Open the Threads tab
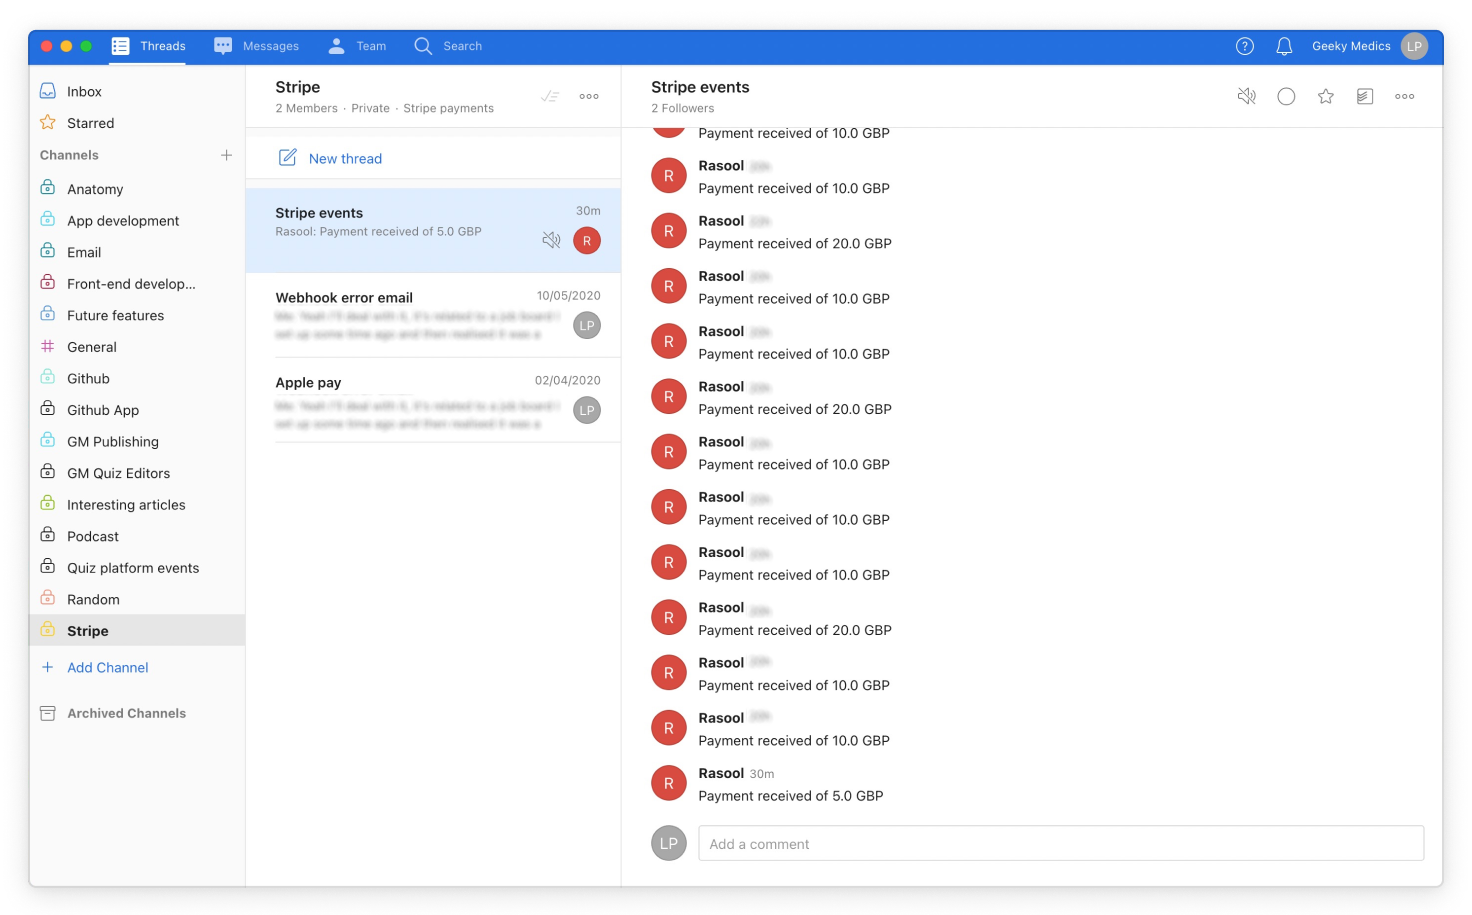The width and height of the screenshot is (1472, 915). click(148, 46)
